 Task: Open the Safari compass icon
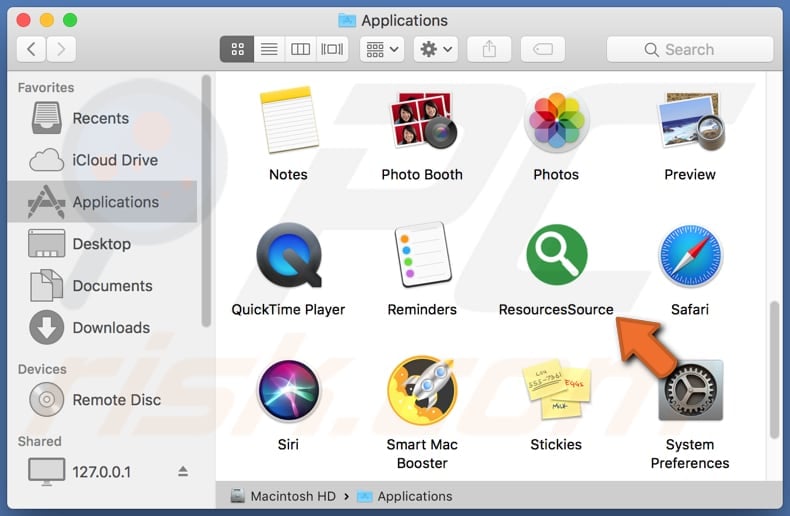(x=690, y=255)
